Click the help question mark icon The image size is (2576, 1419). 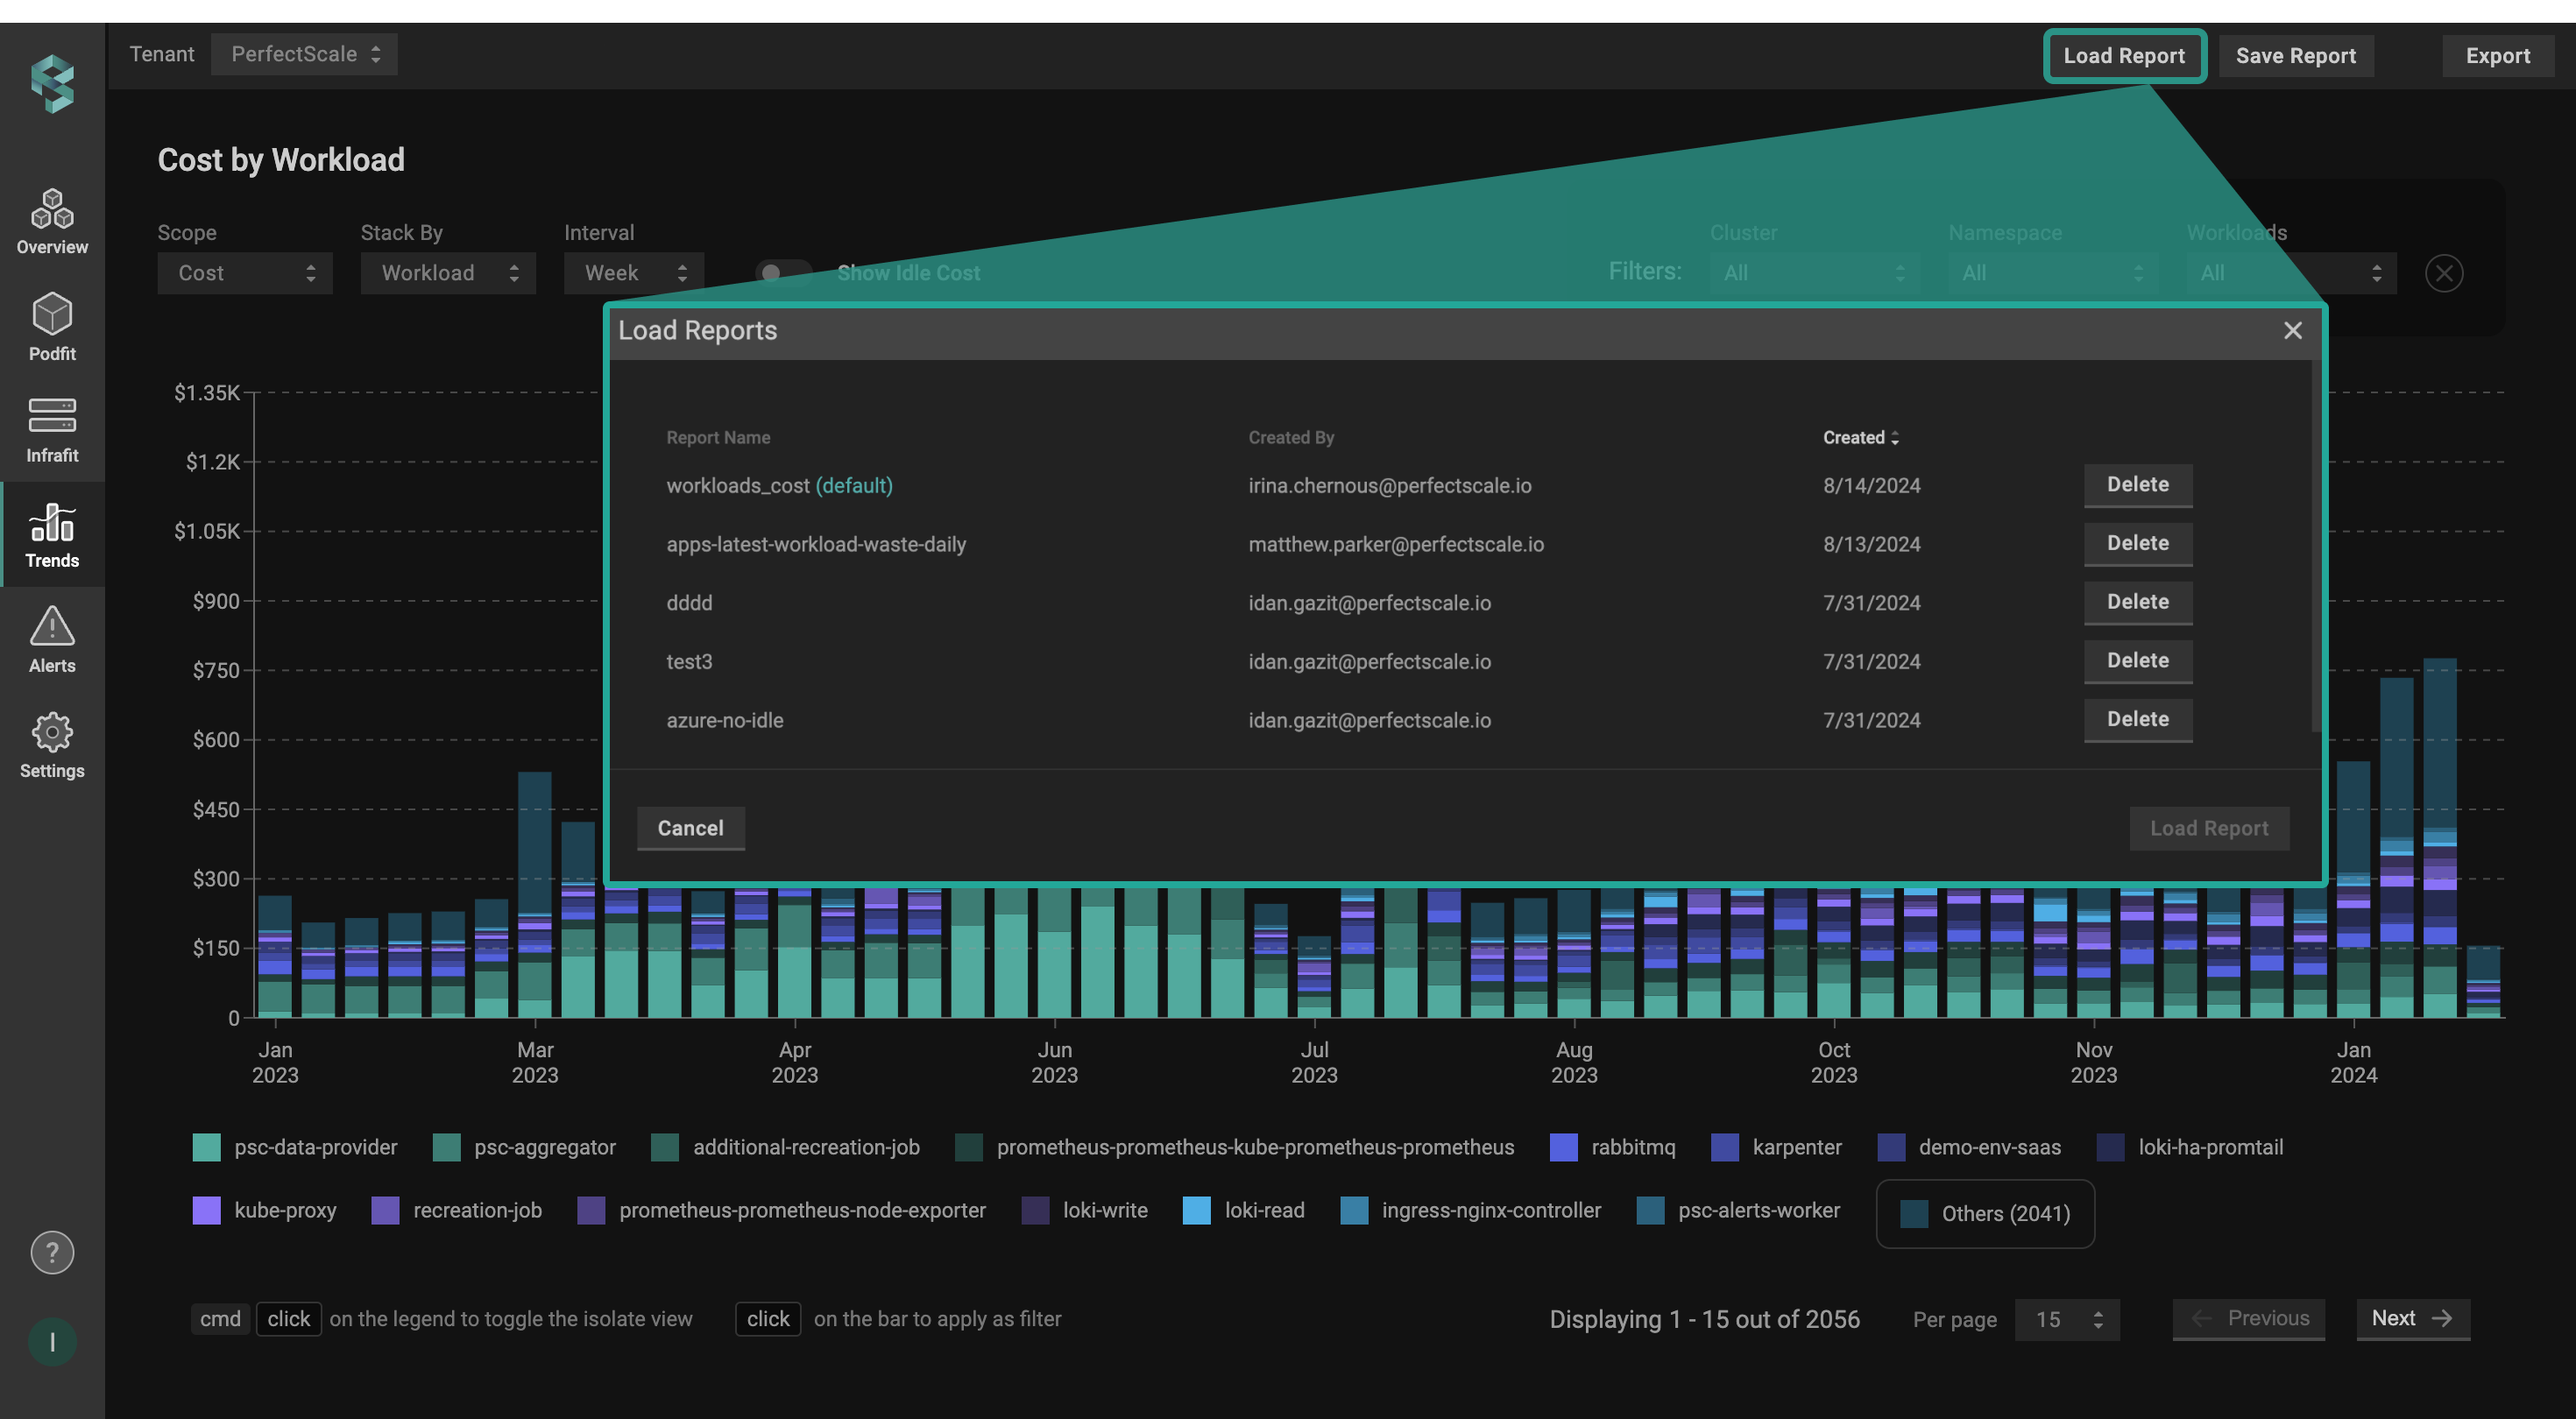tap(52, 1252)
